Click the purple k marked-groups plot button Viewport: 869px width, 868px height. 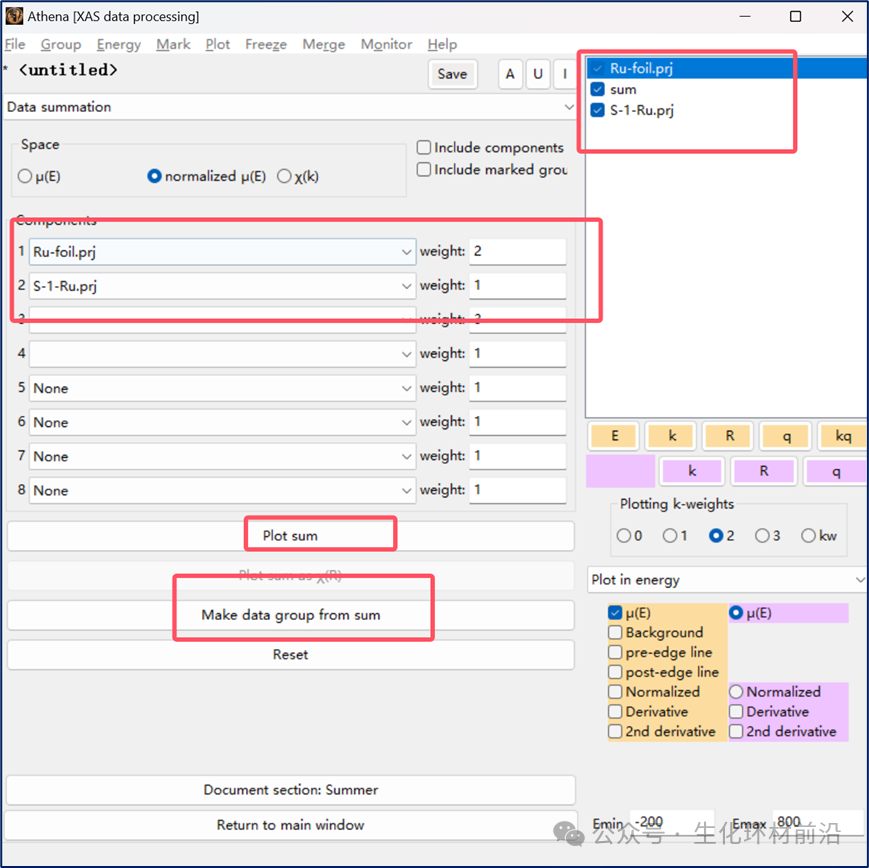pos(692,471)
